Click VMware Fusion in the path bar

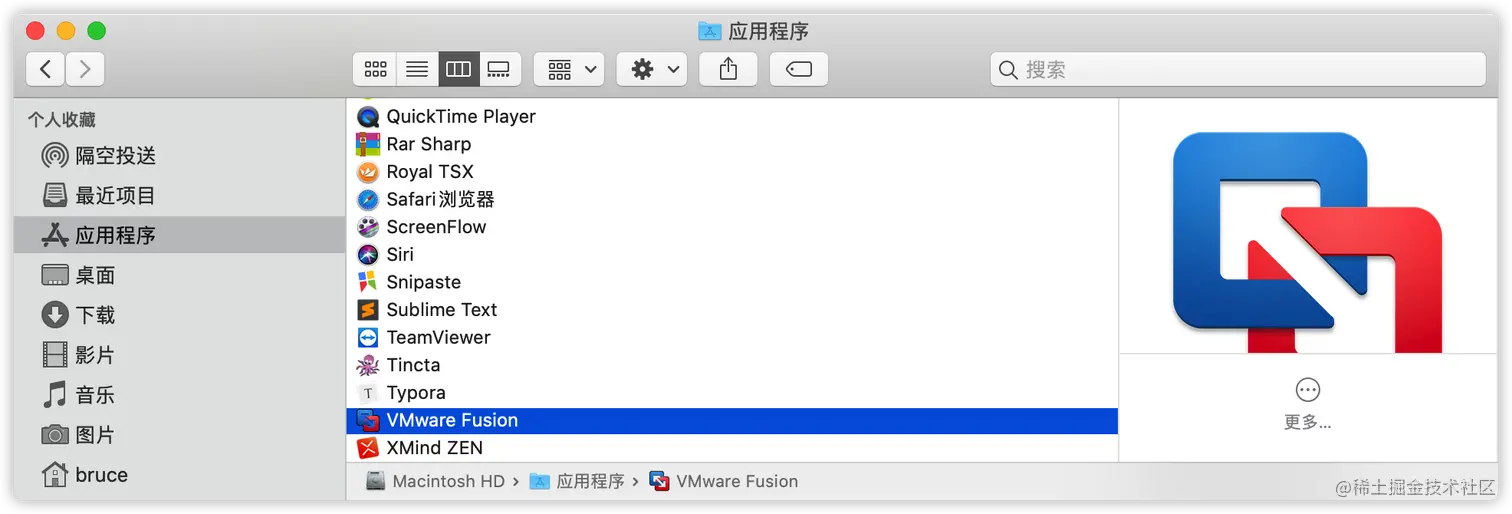[725, 481]
